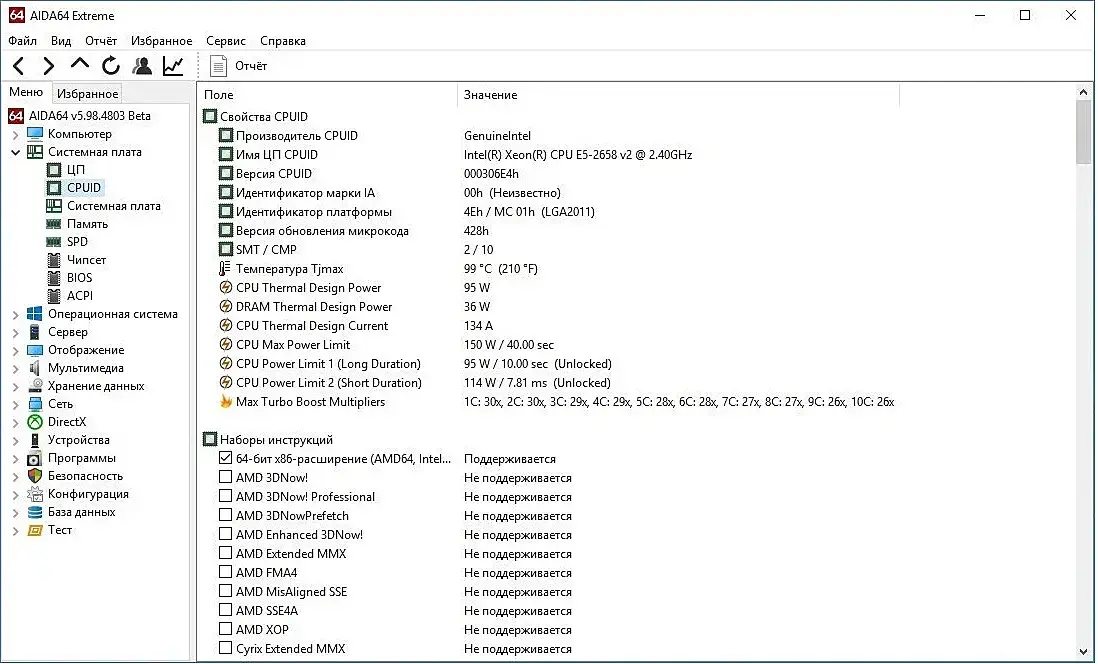Viewport: 1098px width, 664px height.
Task: Go forward with the right arrow toolbar icon
Action: (x=48, y=66)
